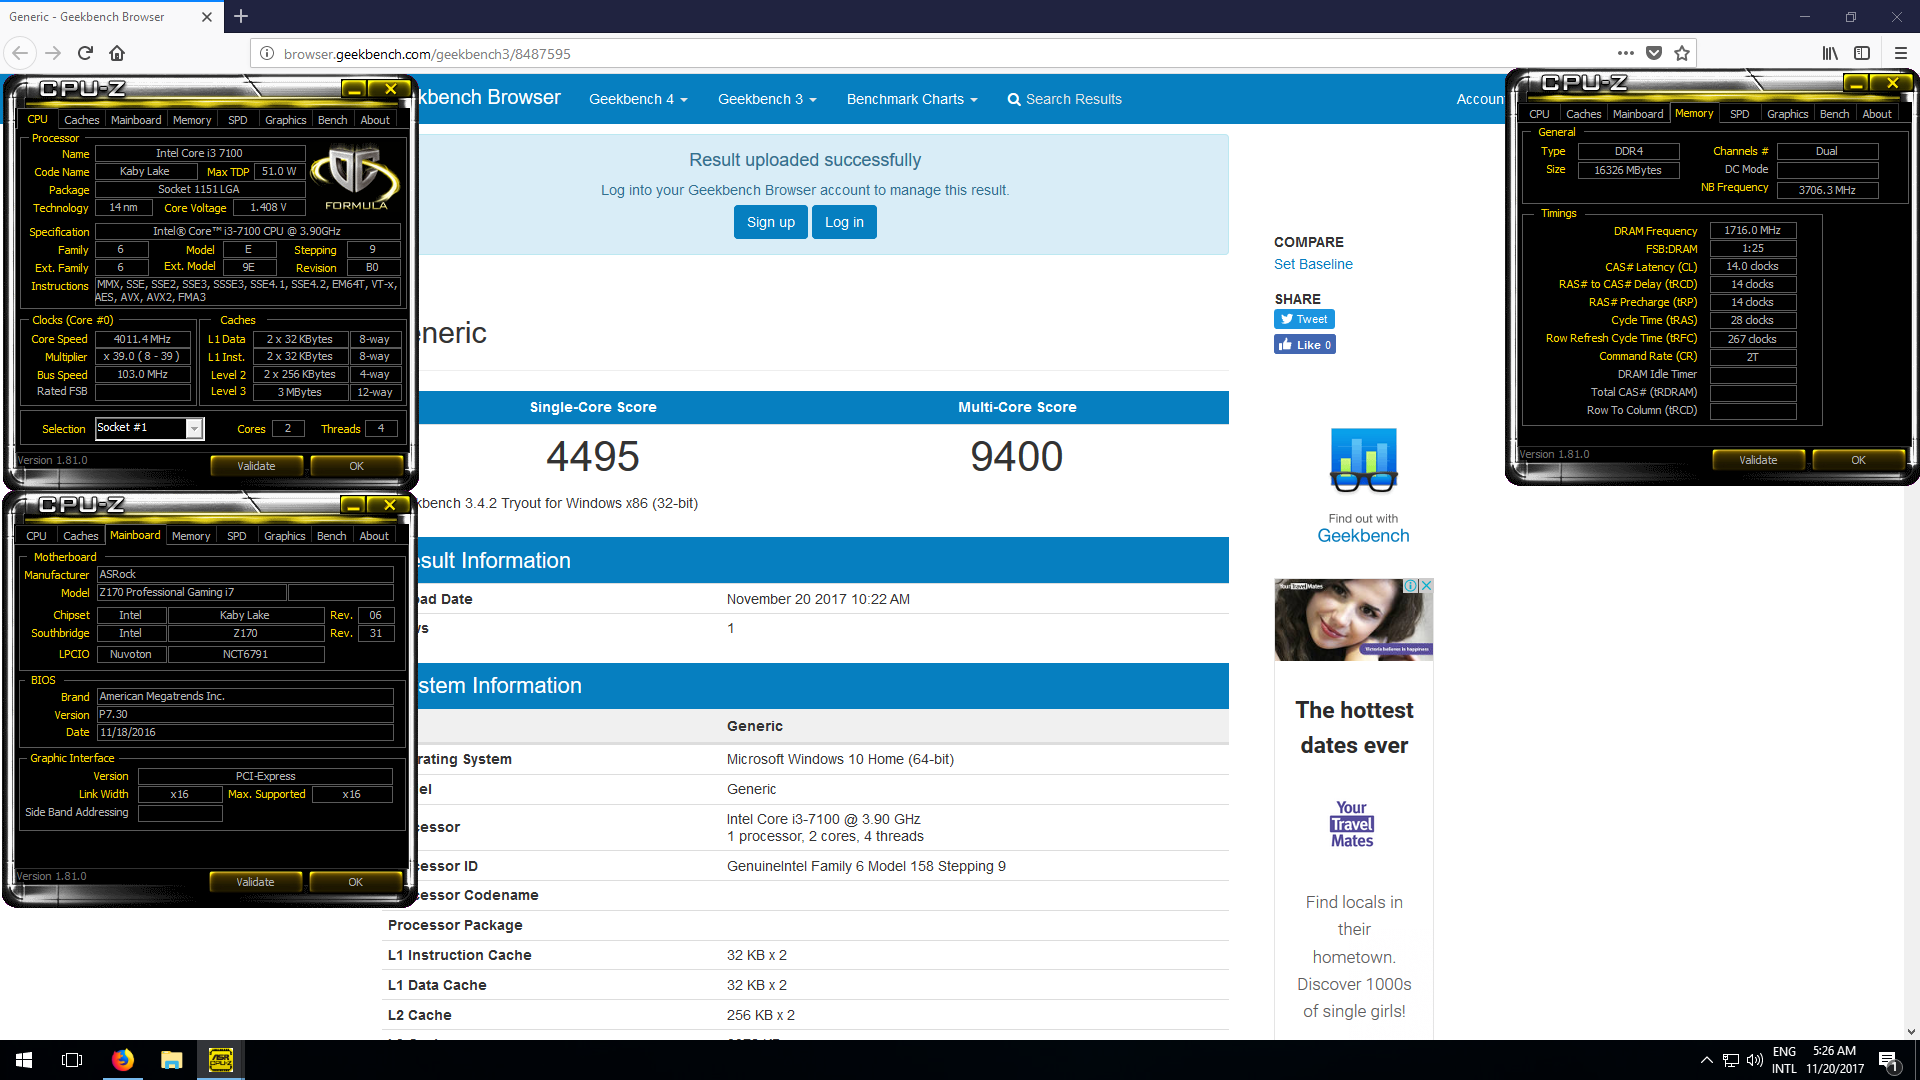Open Windows Start menu
This screenshot has width=1920, height=1080.
tap(24, 1060)
